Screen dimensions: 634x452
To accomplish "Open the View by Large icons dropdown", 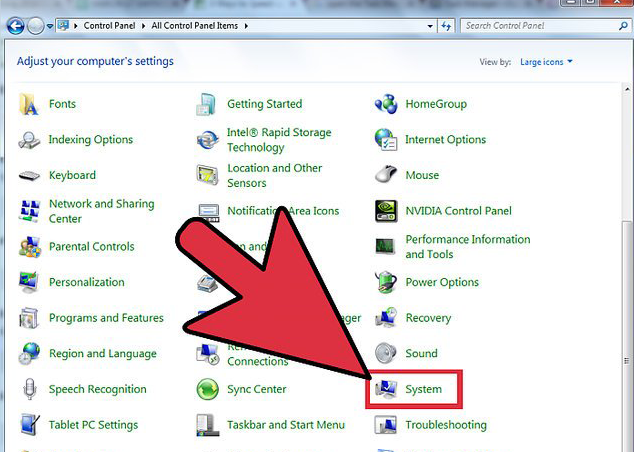I will click(x=546, y=62).
